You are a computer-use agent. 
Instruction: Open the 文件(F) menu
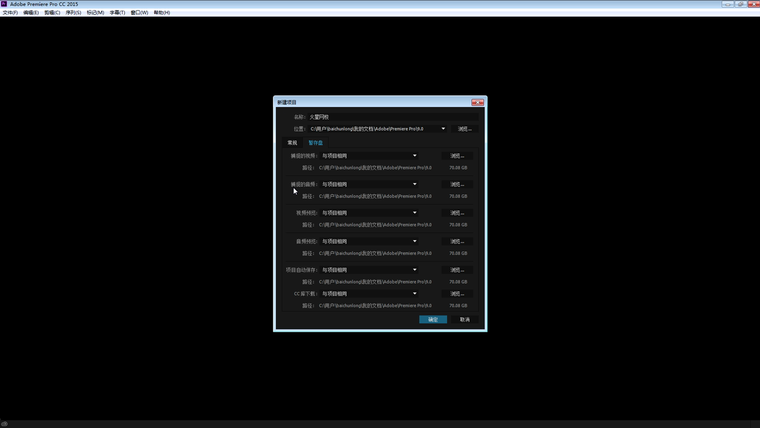(x=10, y=13)
